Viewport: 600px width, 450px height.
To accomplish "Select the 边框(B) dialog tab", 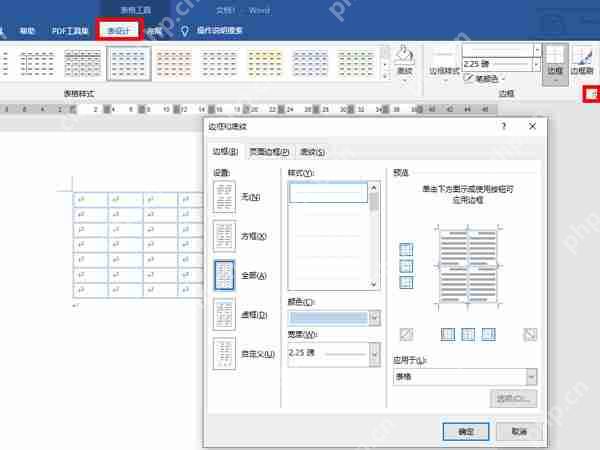I will 225,152.
